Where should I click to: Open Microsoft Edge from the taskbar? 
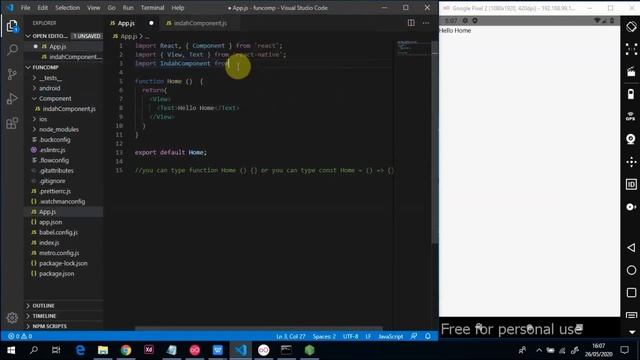pyautogui.click(x=80, y=350)
